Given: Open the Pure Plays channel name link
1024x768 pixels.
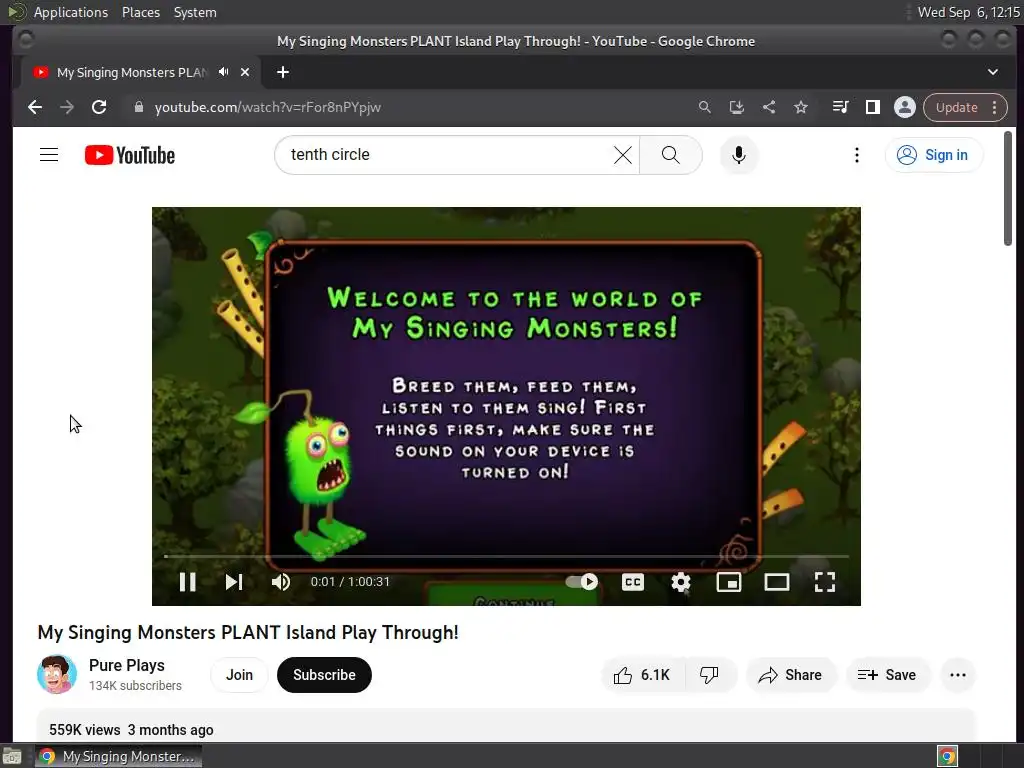Looking at the screenshot, I should point(127,665).
